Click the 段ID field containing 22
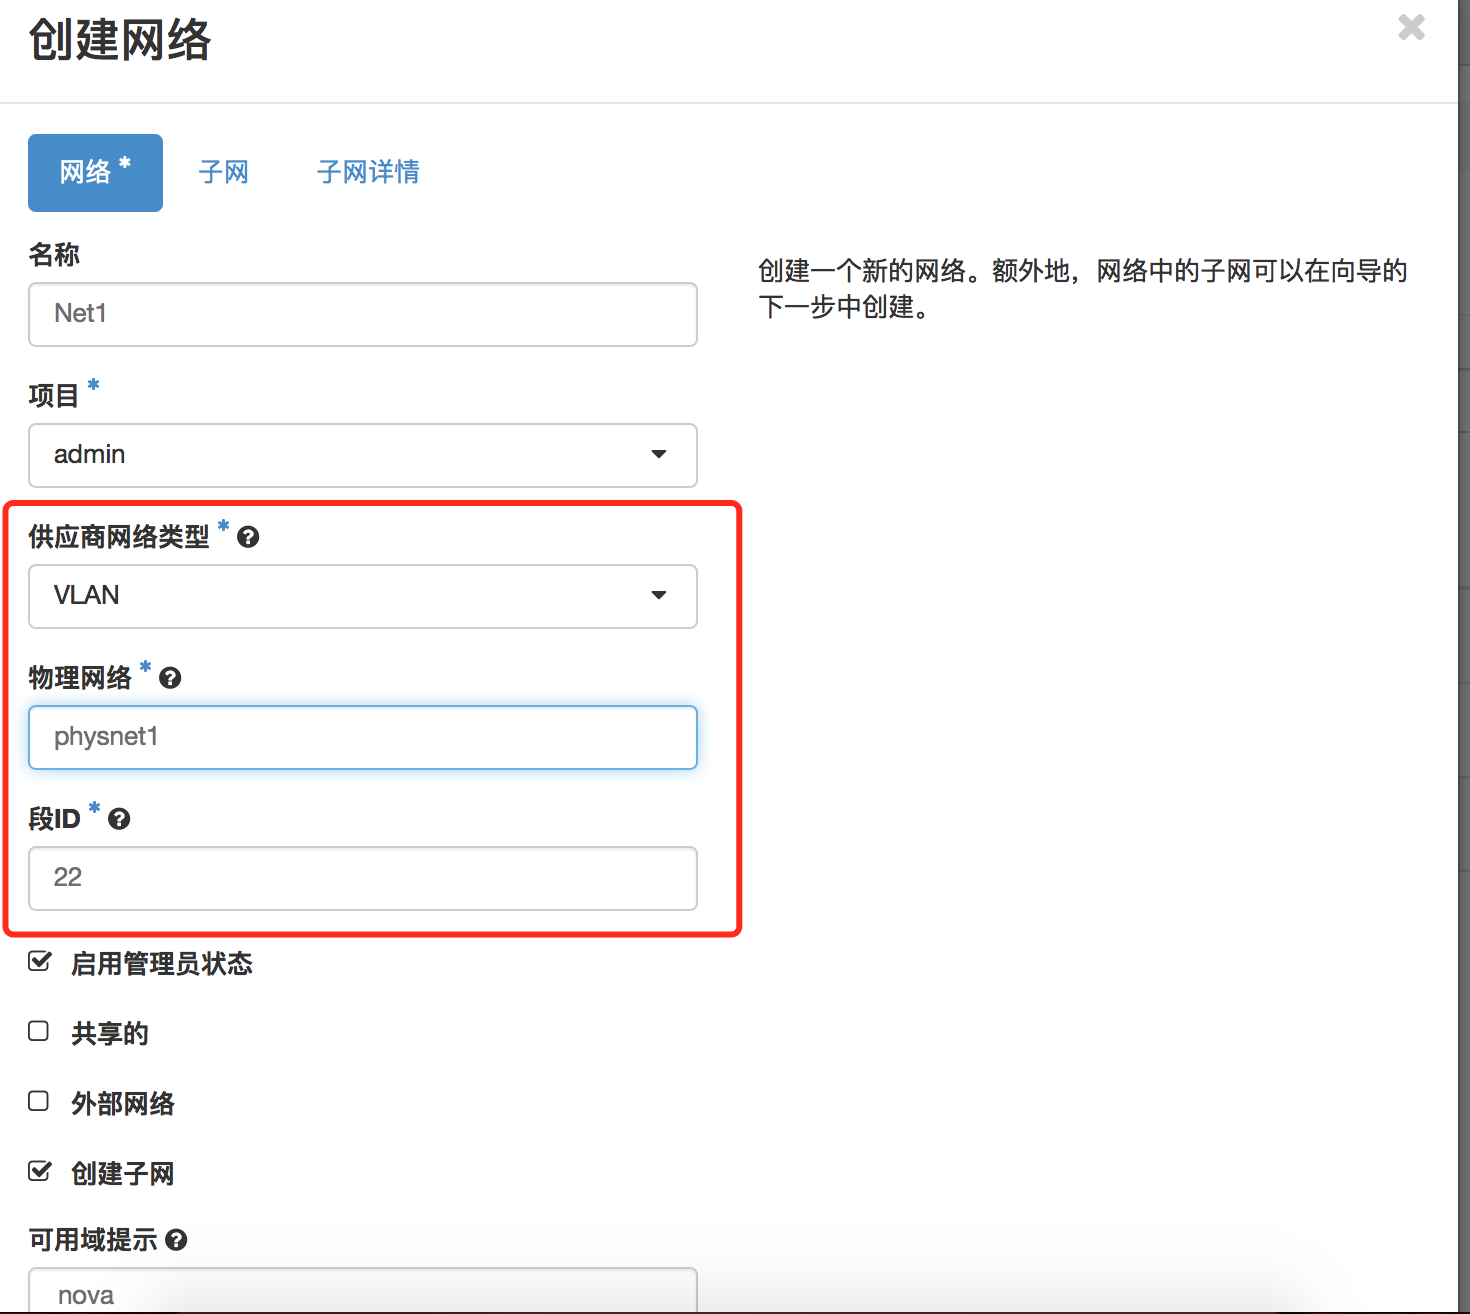1470x1314 pixels. tap(363, 878)
